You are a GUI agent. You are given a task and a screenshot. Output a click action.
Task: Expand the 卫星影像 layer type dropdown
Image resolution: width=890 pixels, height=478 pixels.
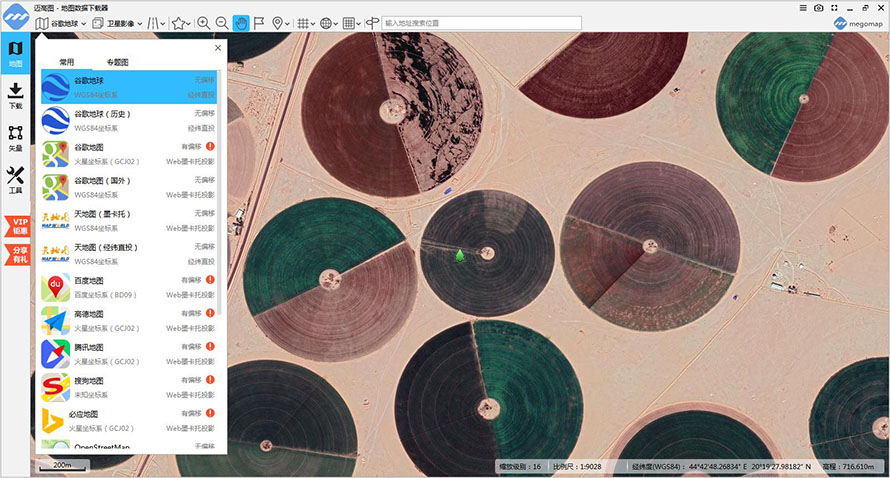[116, 22]
